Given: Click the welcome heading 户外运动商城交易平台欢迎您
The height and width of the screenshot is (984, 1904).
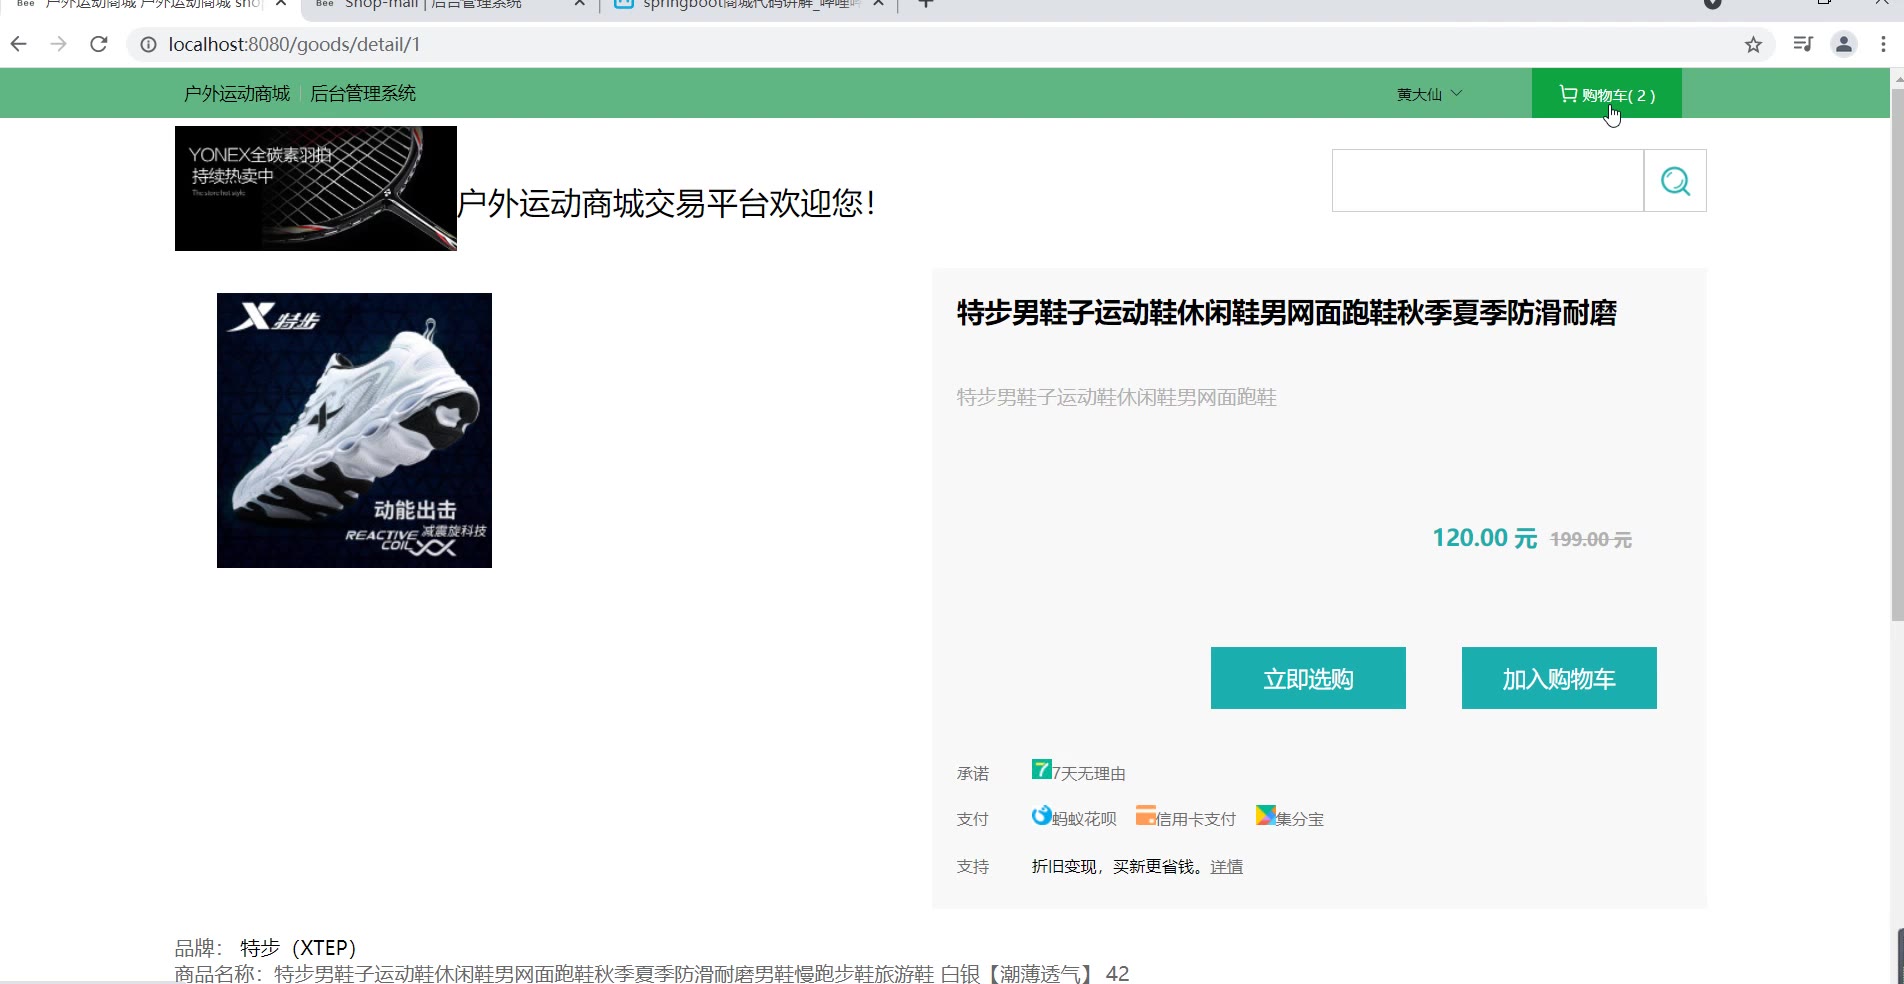Looking at the screenshot, I should pos(666,204).
